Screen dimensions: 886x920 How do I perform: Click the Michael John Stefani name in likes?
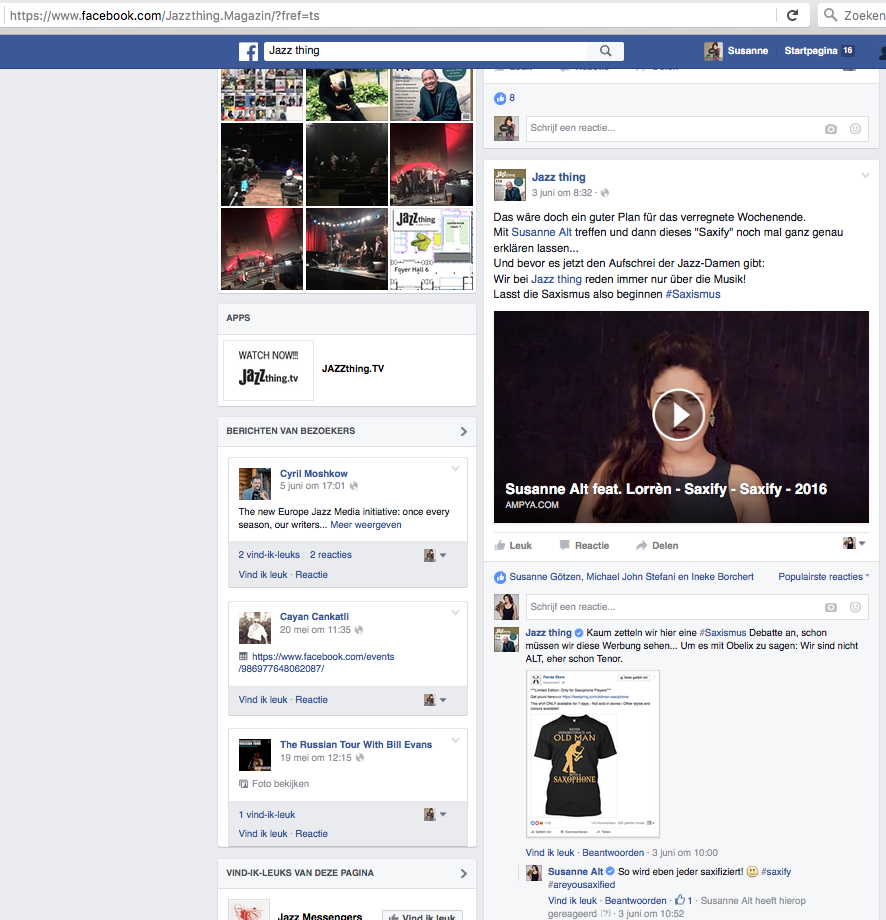point(631,577)
